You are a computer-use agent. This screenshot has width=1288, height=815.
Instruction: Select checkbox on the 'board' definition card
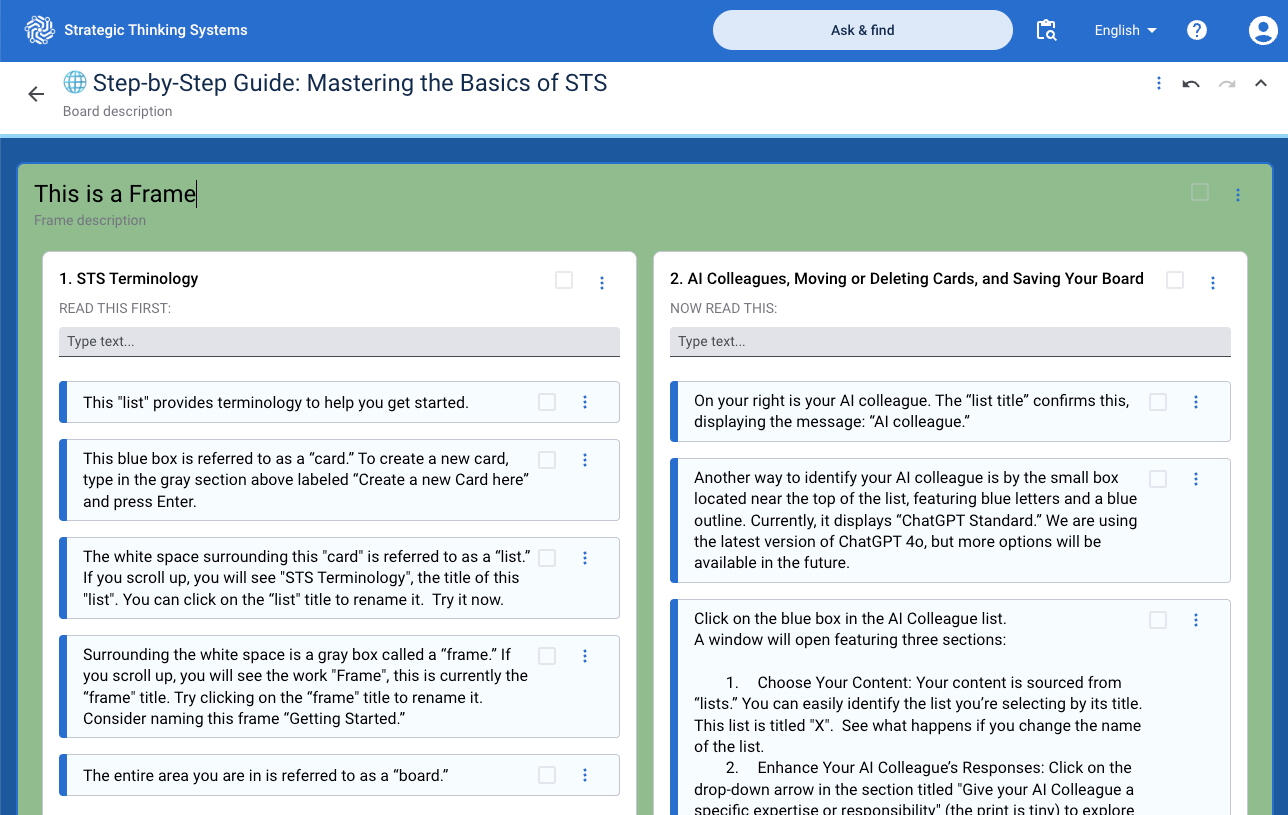click(x=547, y=775)
